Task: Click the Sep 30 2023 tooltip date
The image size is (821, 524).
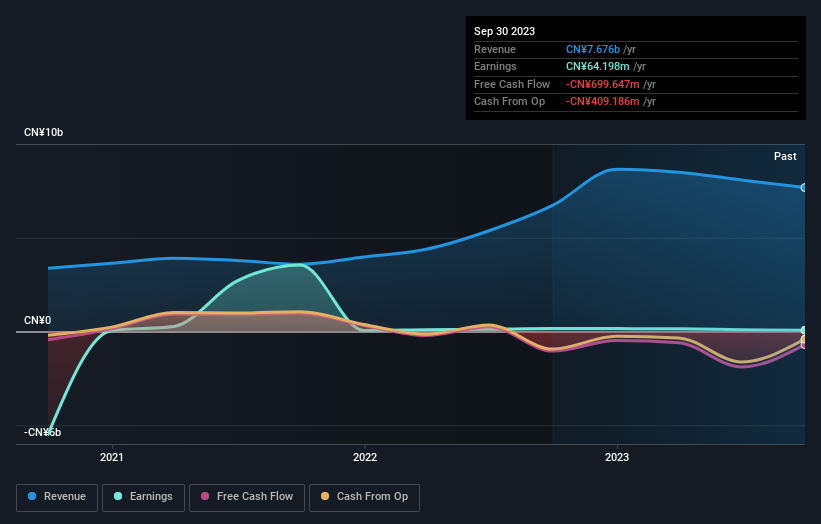Action: point(504,31)
